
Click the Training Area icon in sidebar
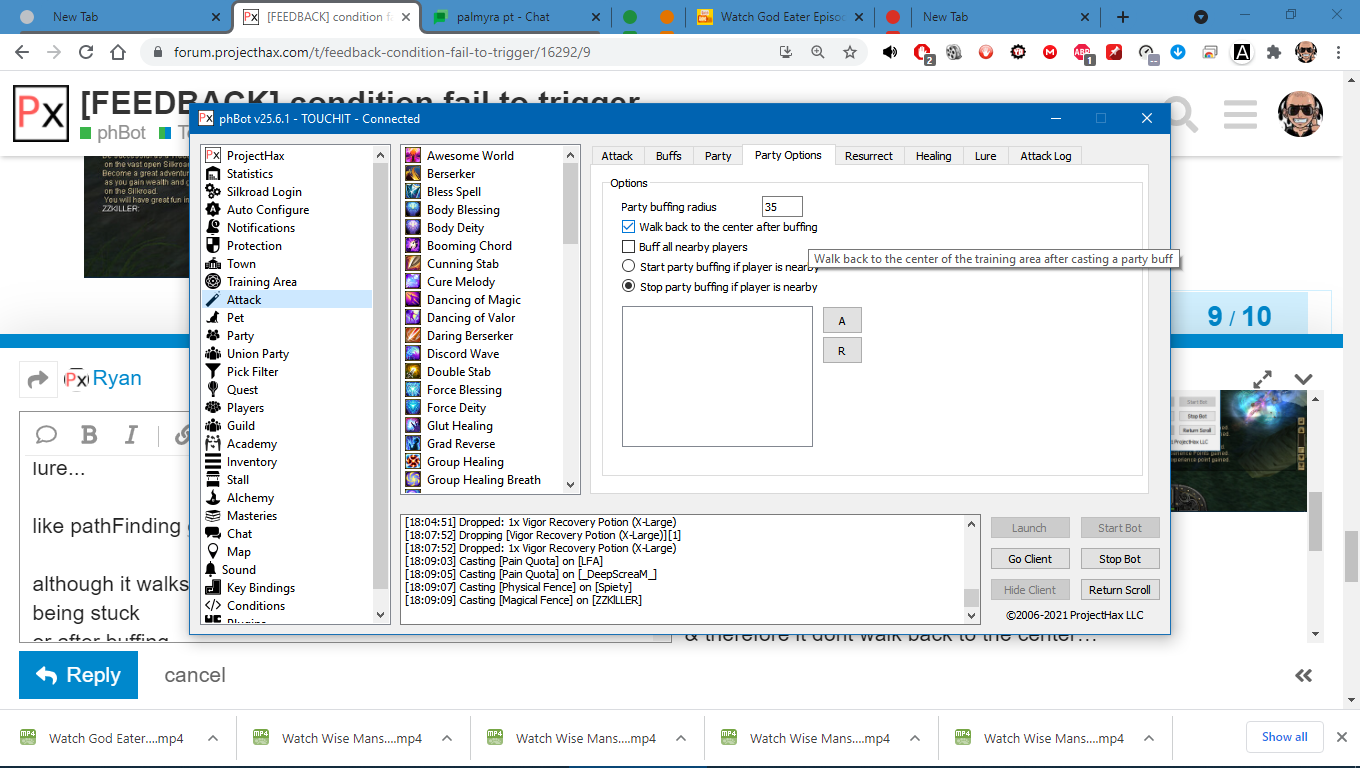[x=212, y=282]
